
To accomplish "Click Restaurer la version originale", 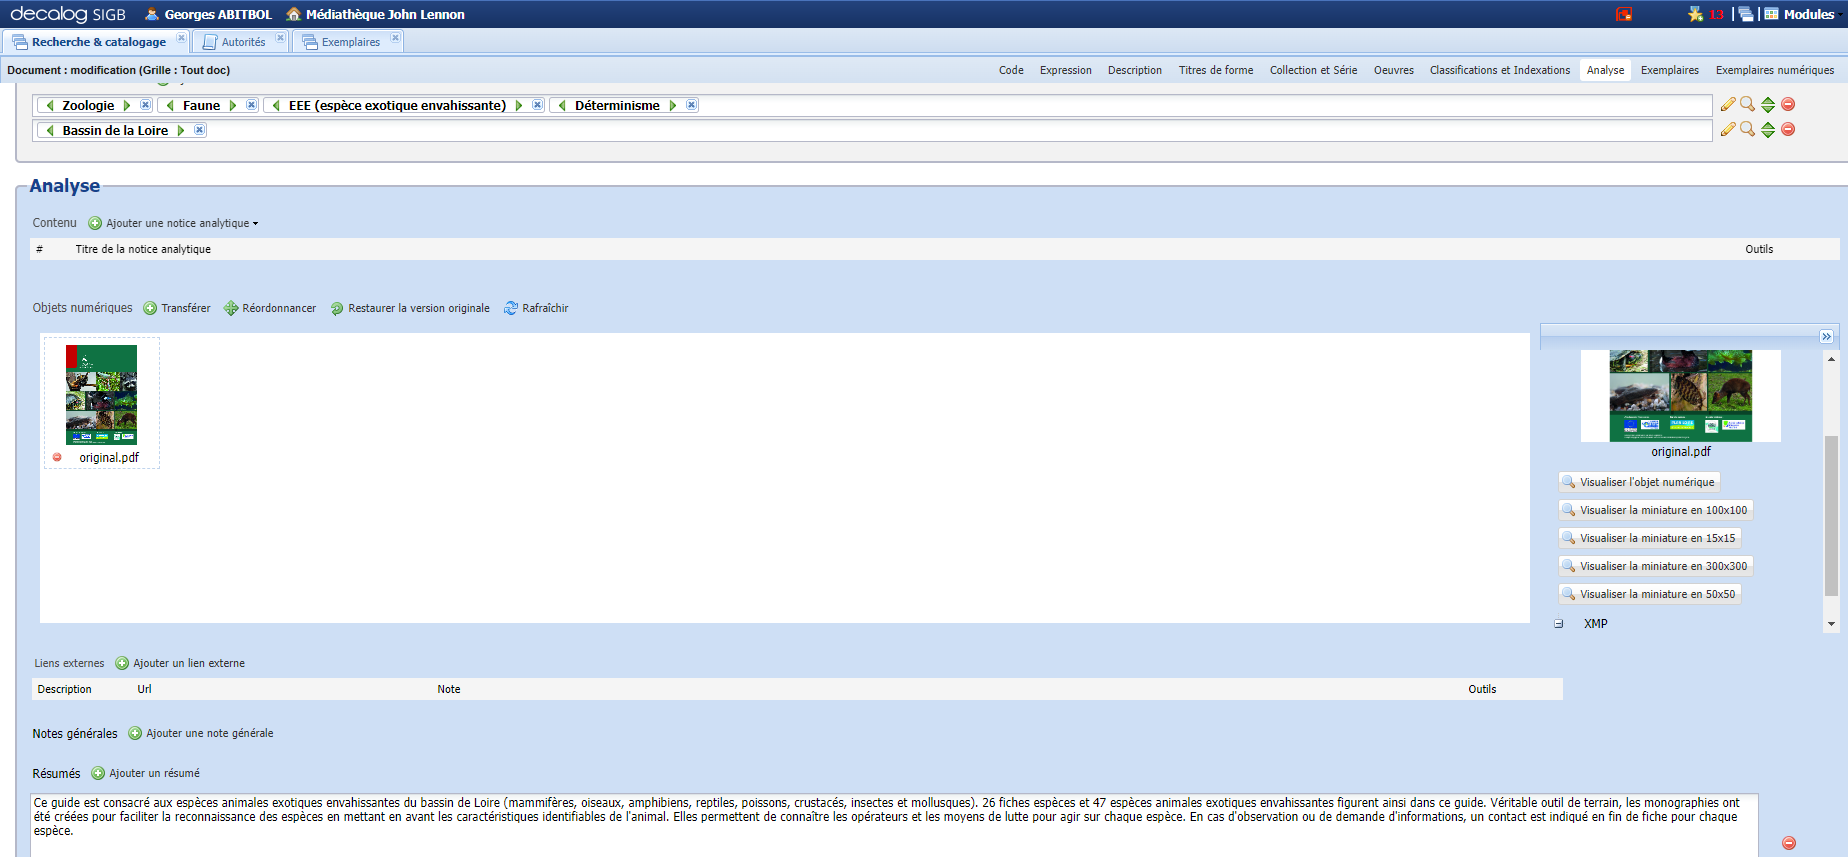I will click(x=410, y=308).
